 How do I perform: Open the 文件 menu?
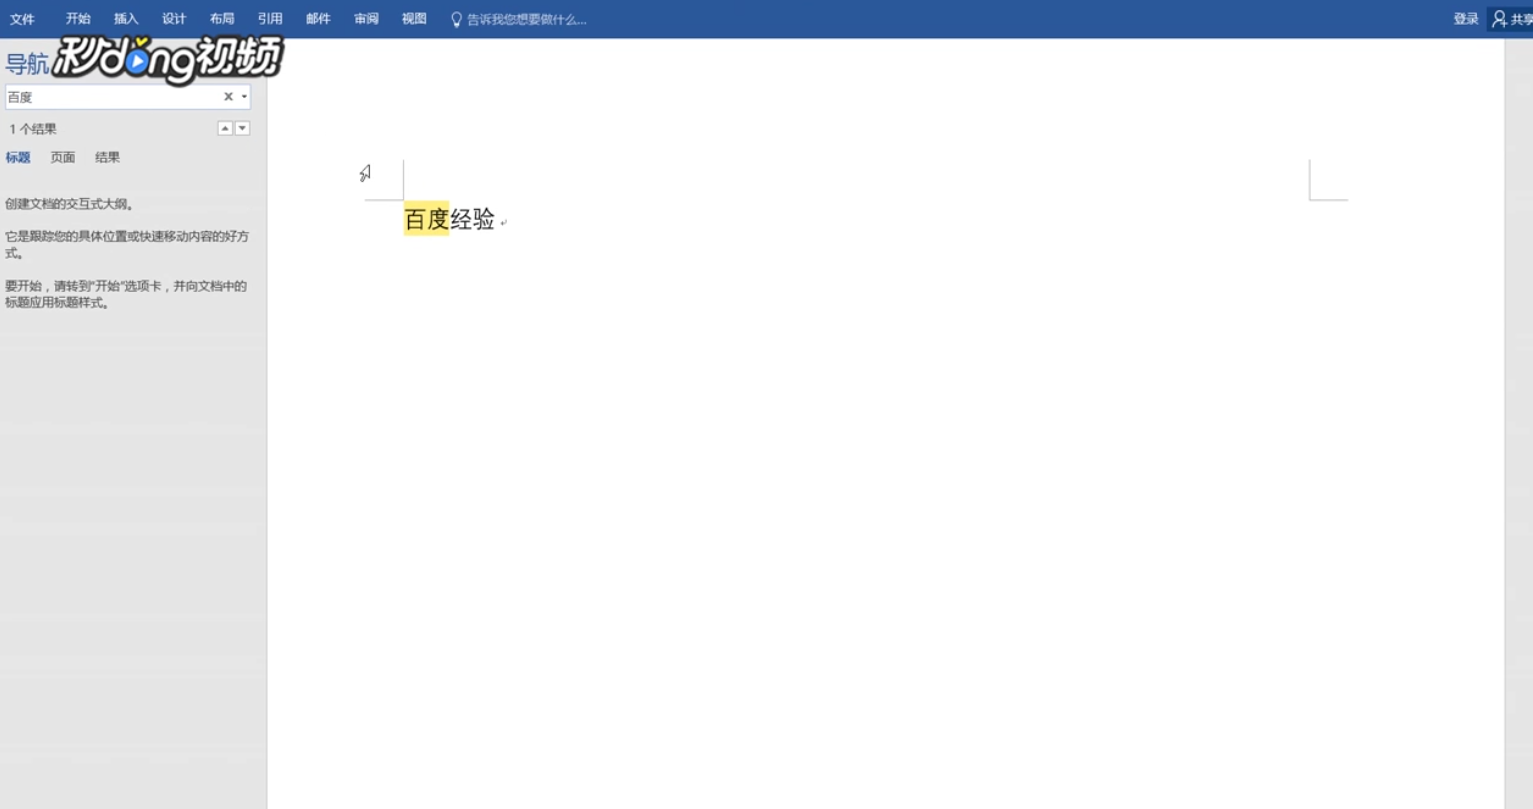coord(22,19)
